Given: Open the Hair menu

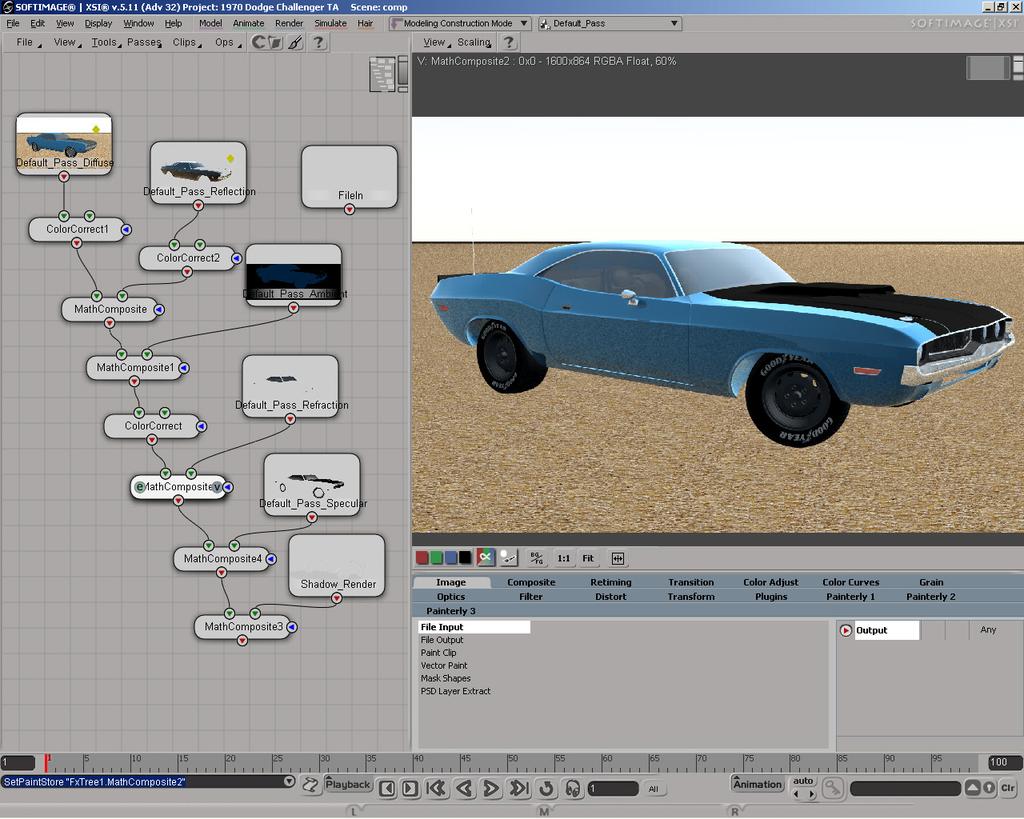Looking at the screenshot, I should [365, 24].
